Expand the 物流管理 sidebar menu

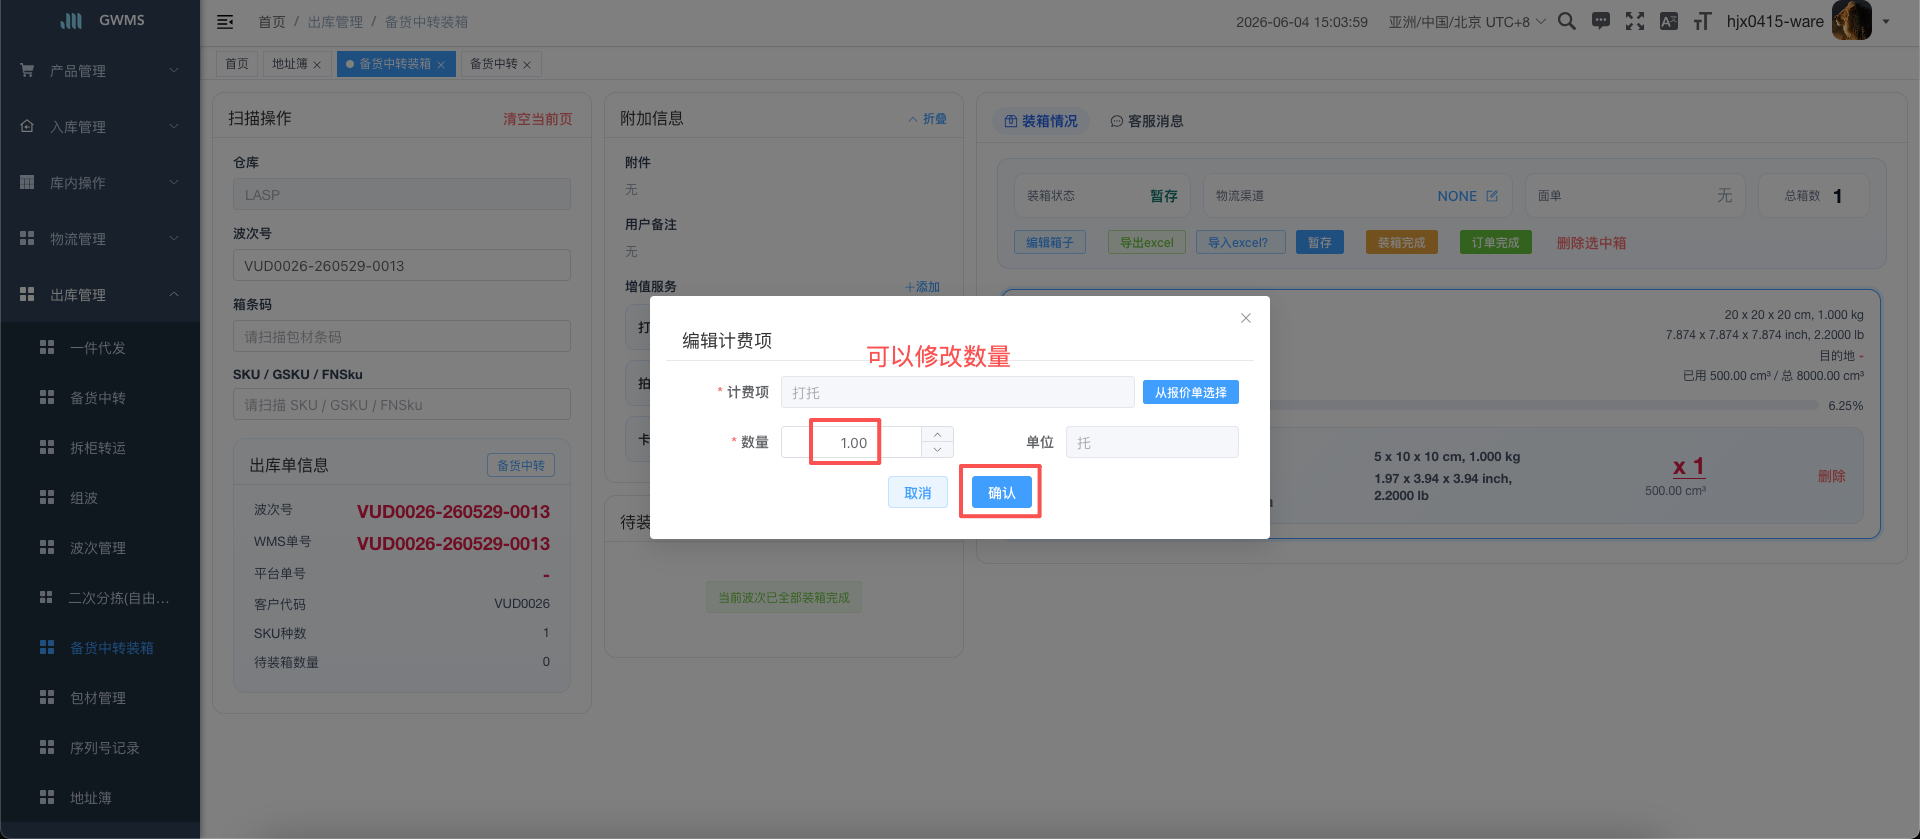(100, 239)
